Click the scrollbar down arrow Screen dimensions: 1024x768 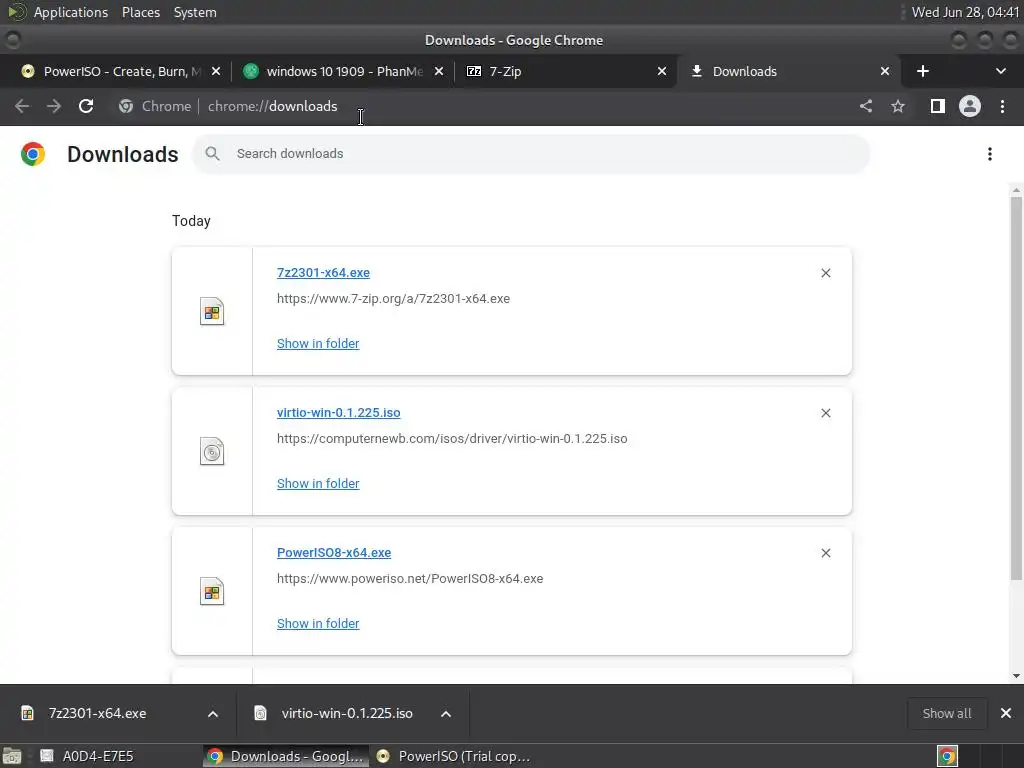tap(1016, 676)
